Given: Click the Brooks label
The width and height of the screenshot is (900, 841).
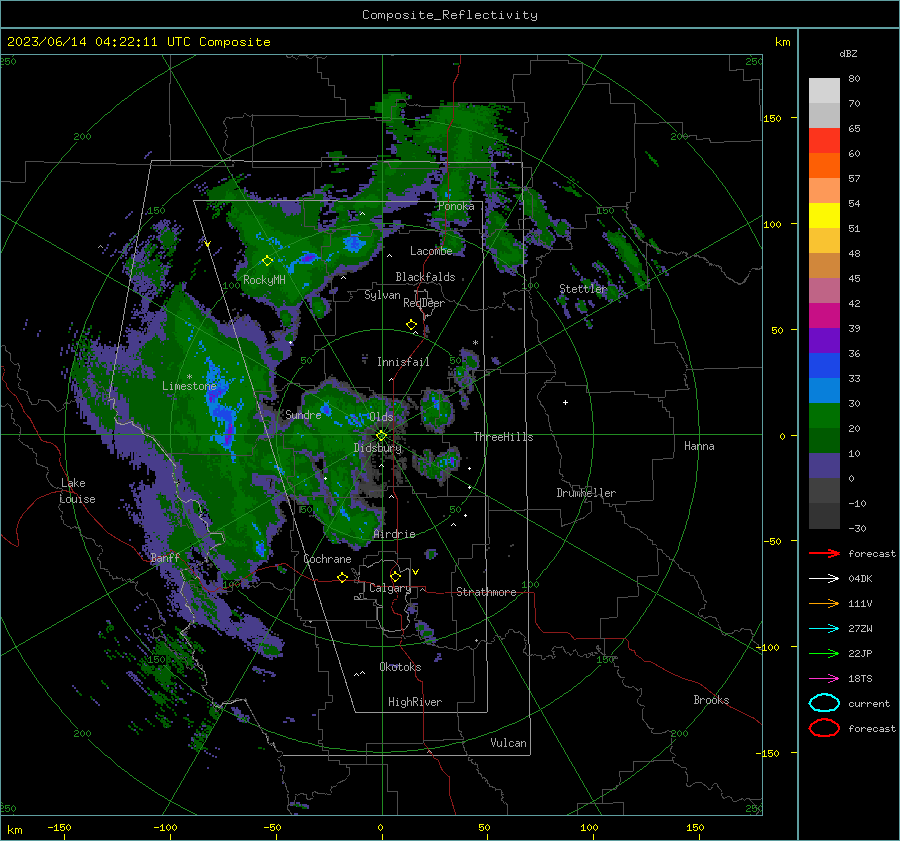Looking at the screenshot, I should [711, 700].
